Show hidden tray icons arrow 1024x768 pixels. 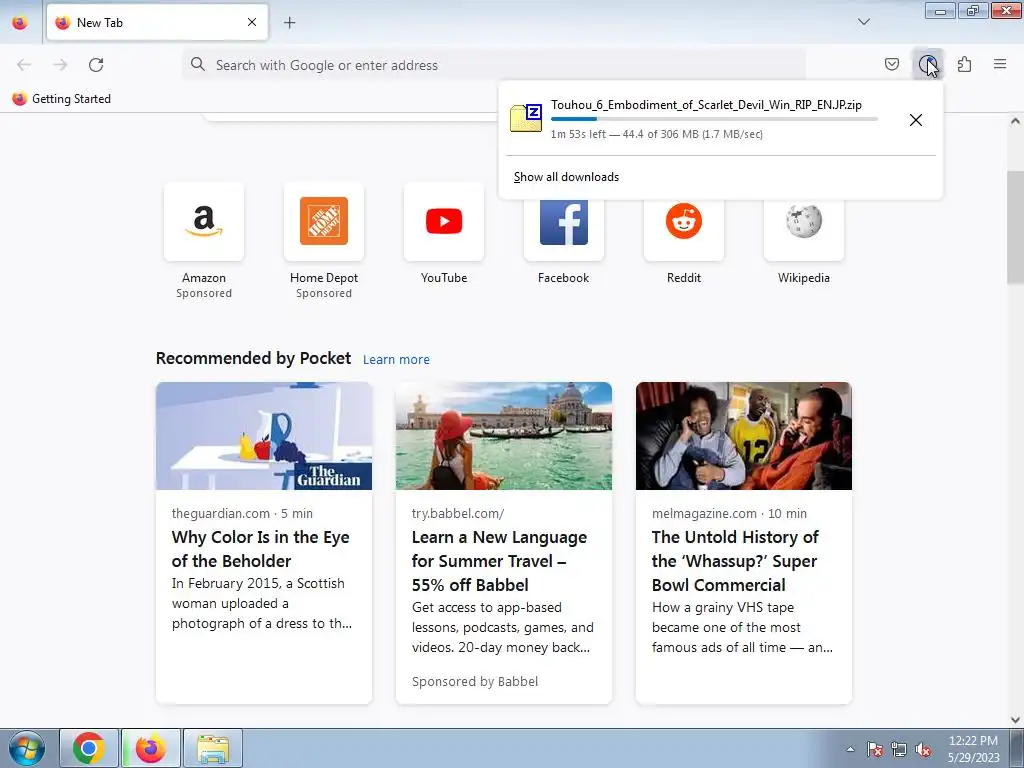pyautogui.click(x=850, y=749)
